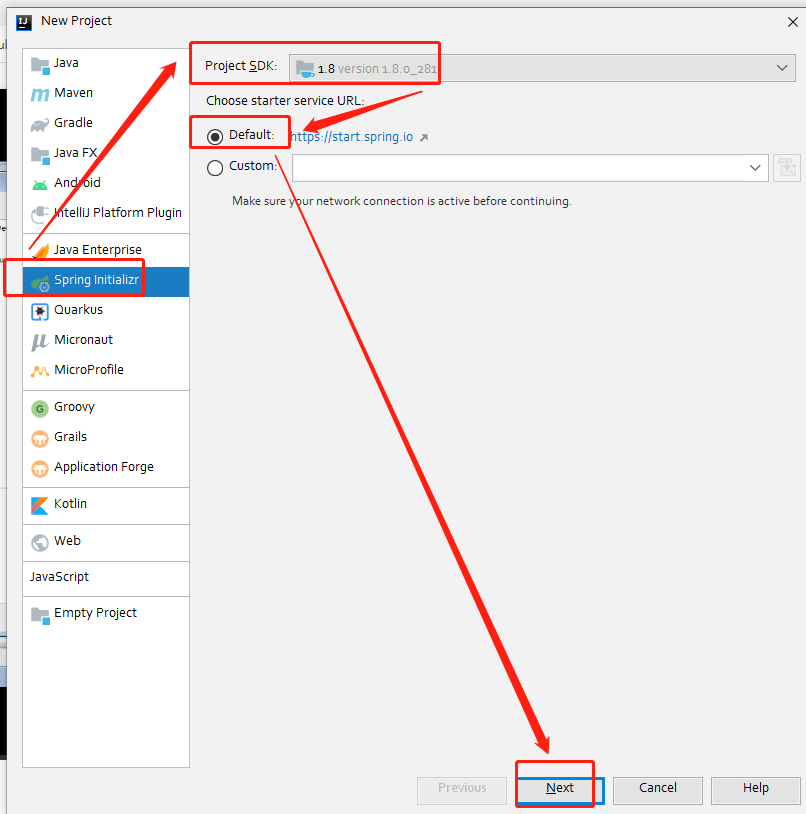Click the Grails label text
Viewport: 806px width, 814px height.
[71, 437]
